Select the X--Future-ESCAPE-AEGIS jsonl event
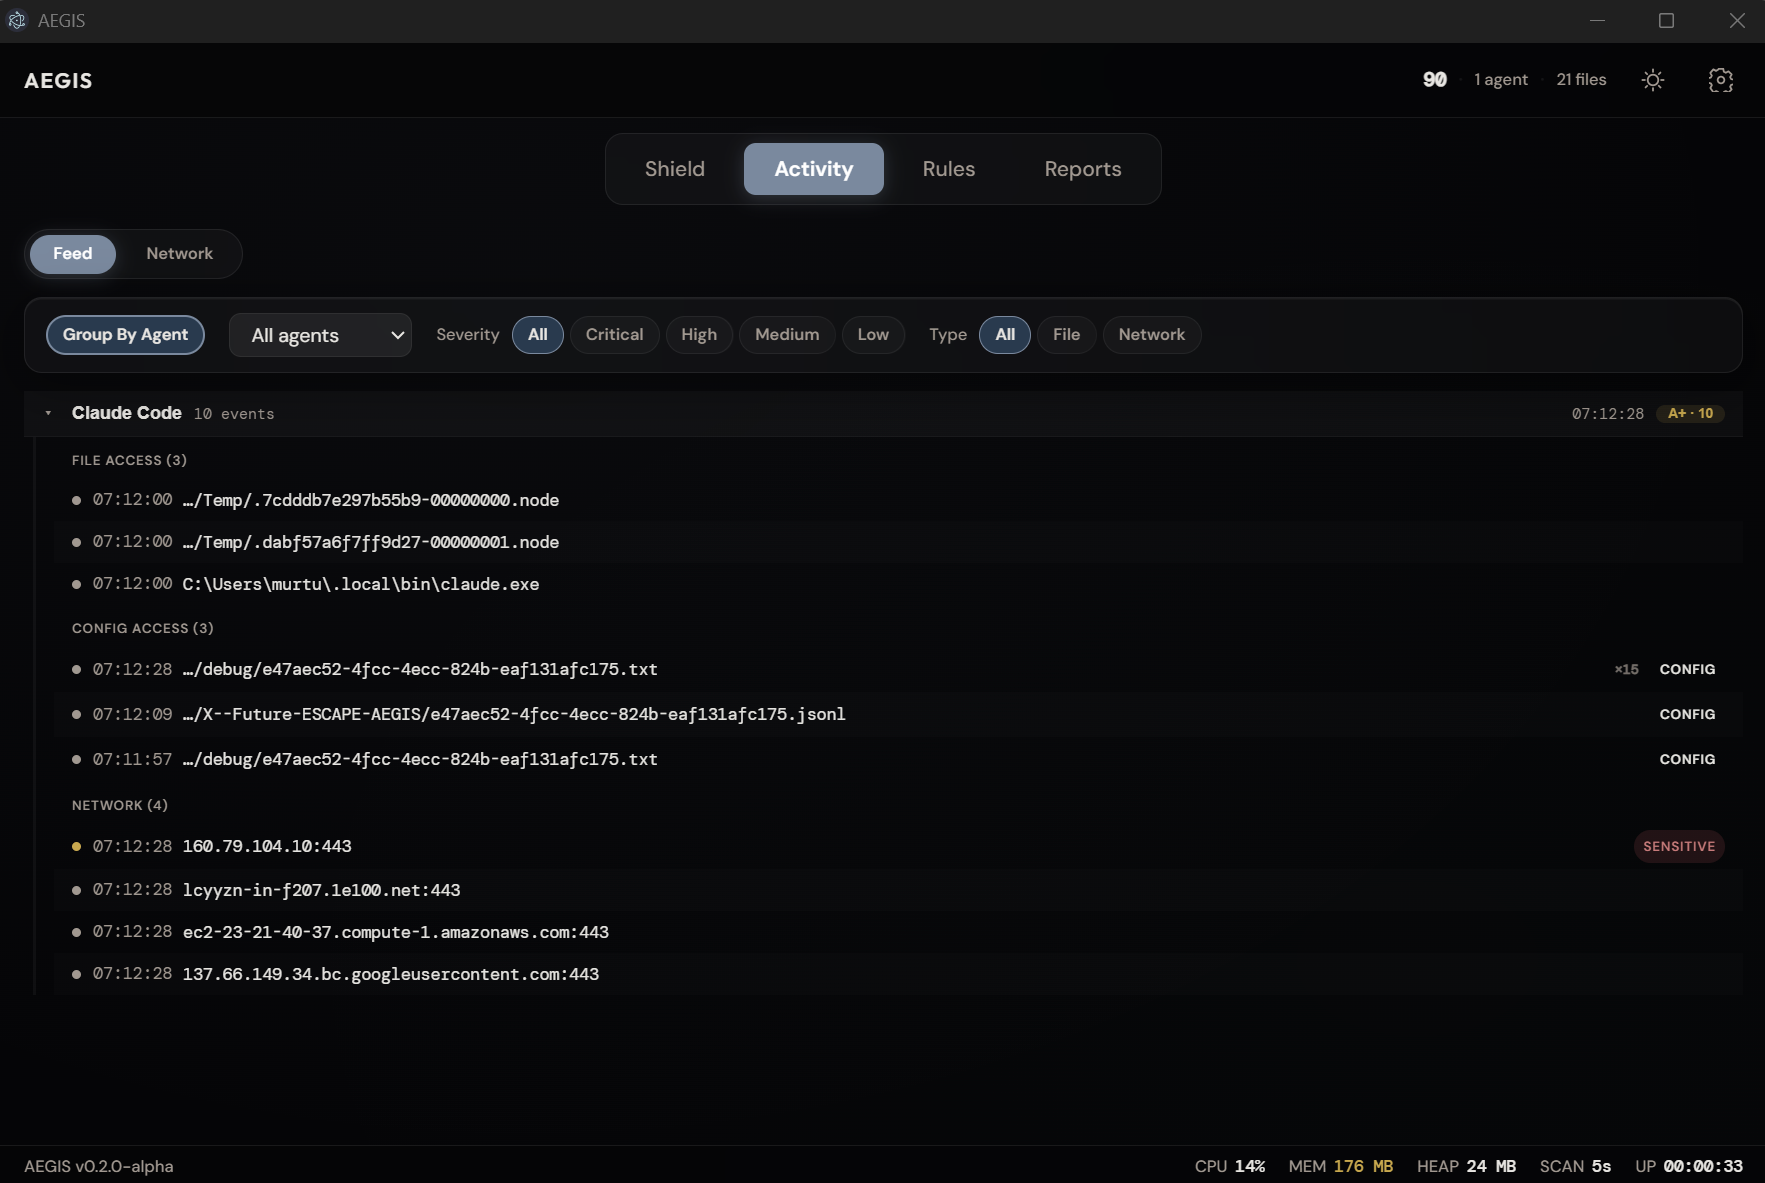 pyautogui.click(x=898, y=714)
